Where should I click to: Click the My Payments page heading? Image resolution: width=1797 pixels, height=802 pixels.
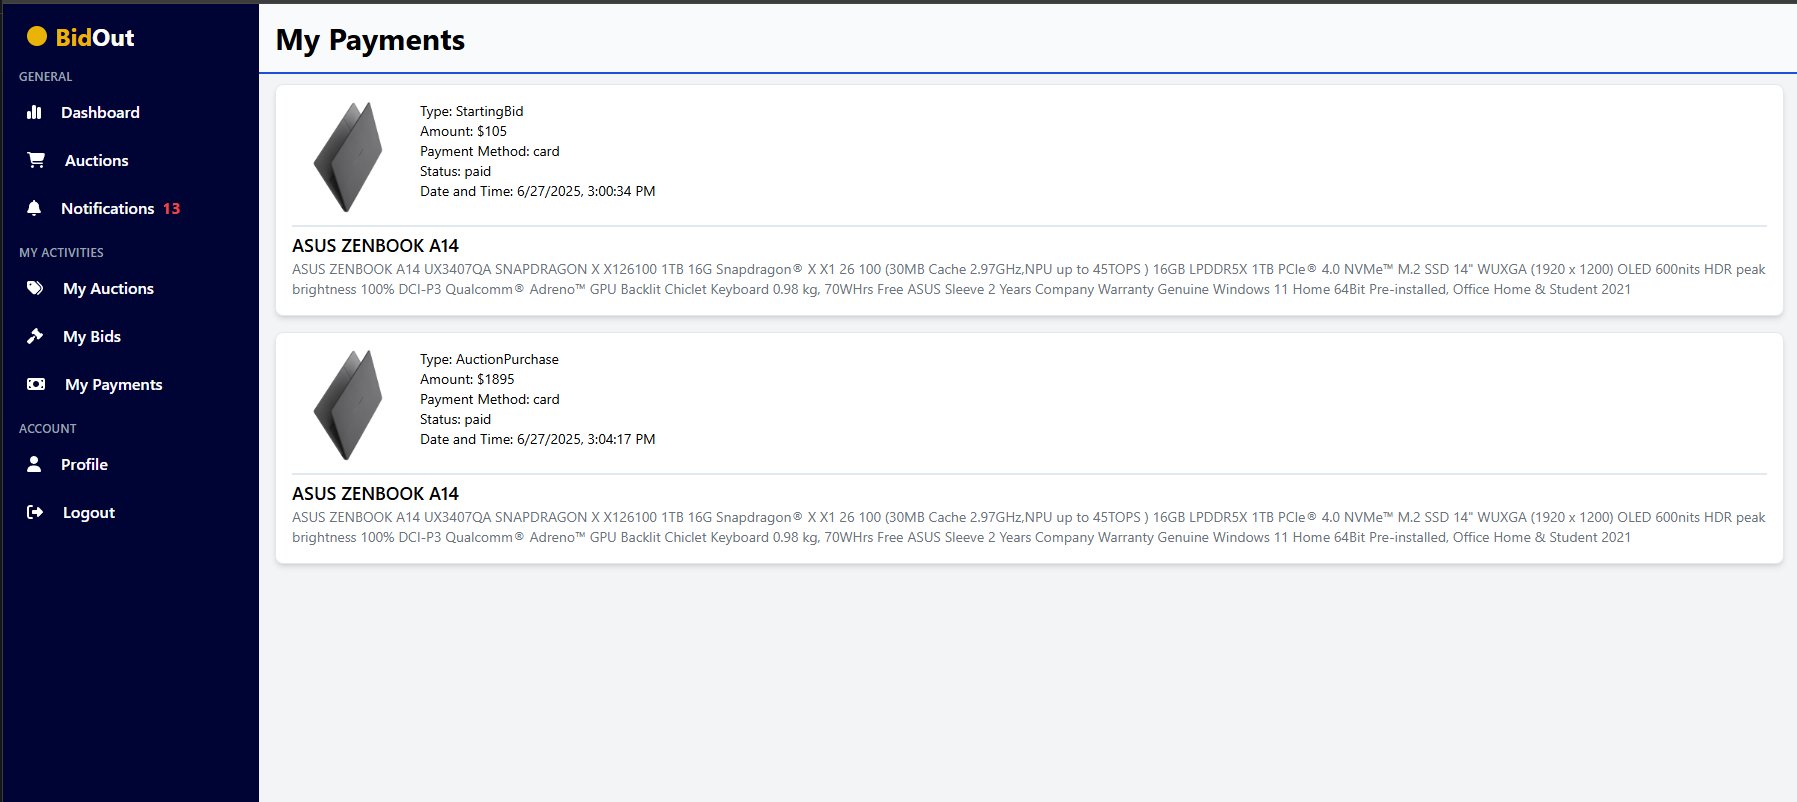(370, 40)
